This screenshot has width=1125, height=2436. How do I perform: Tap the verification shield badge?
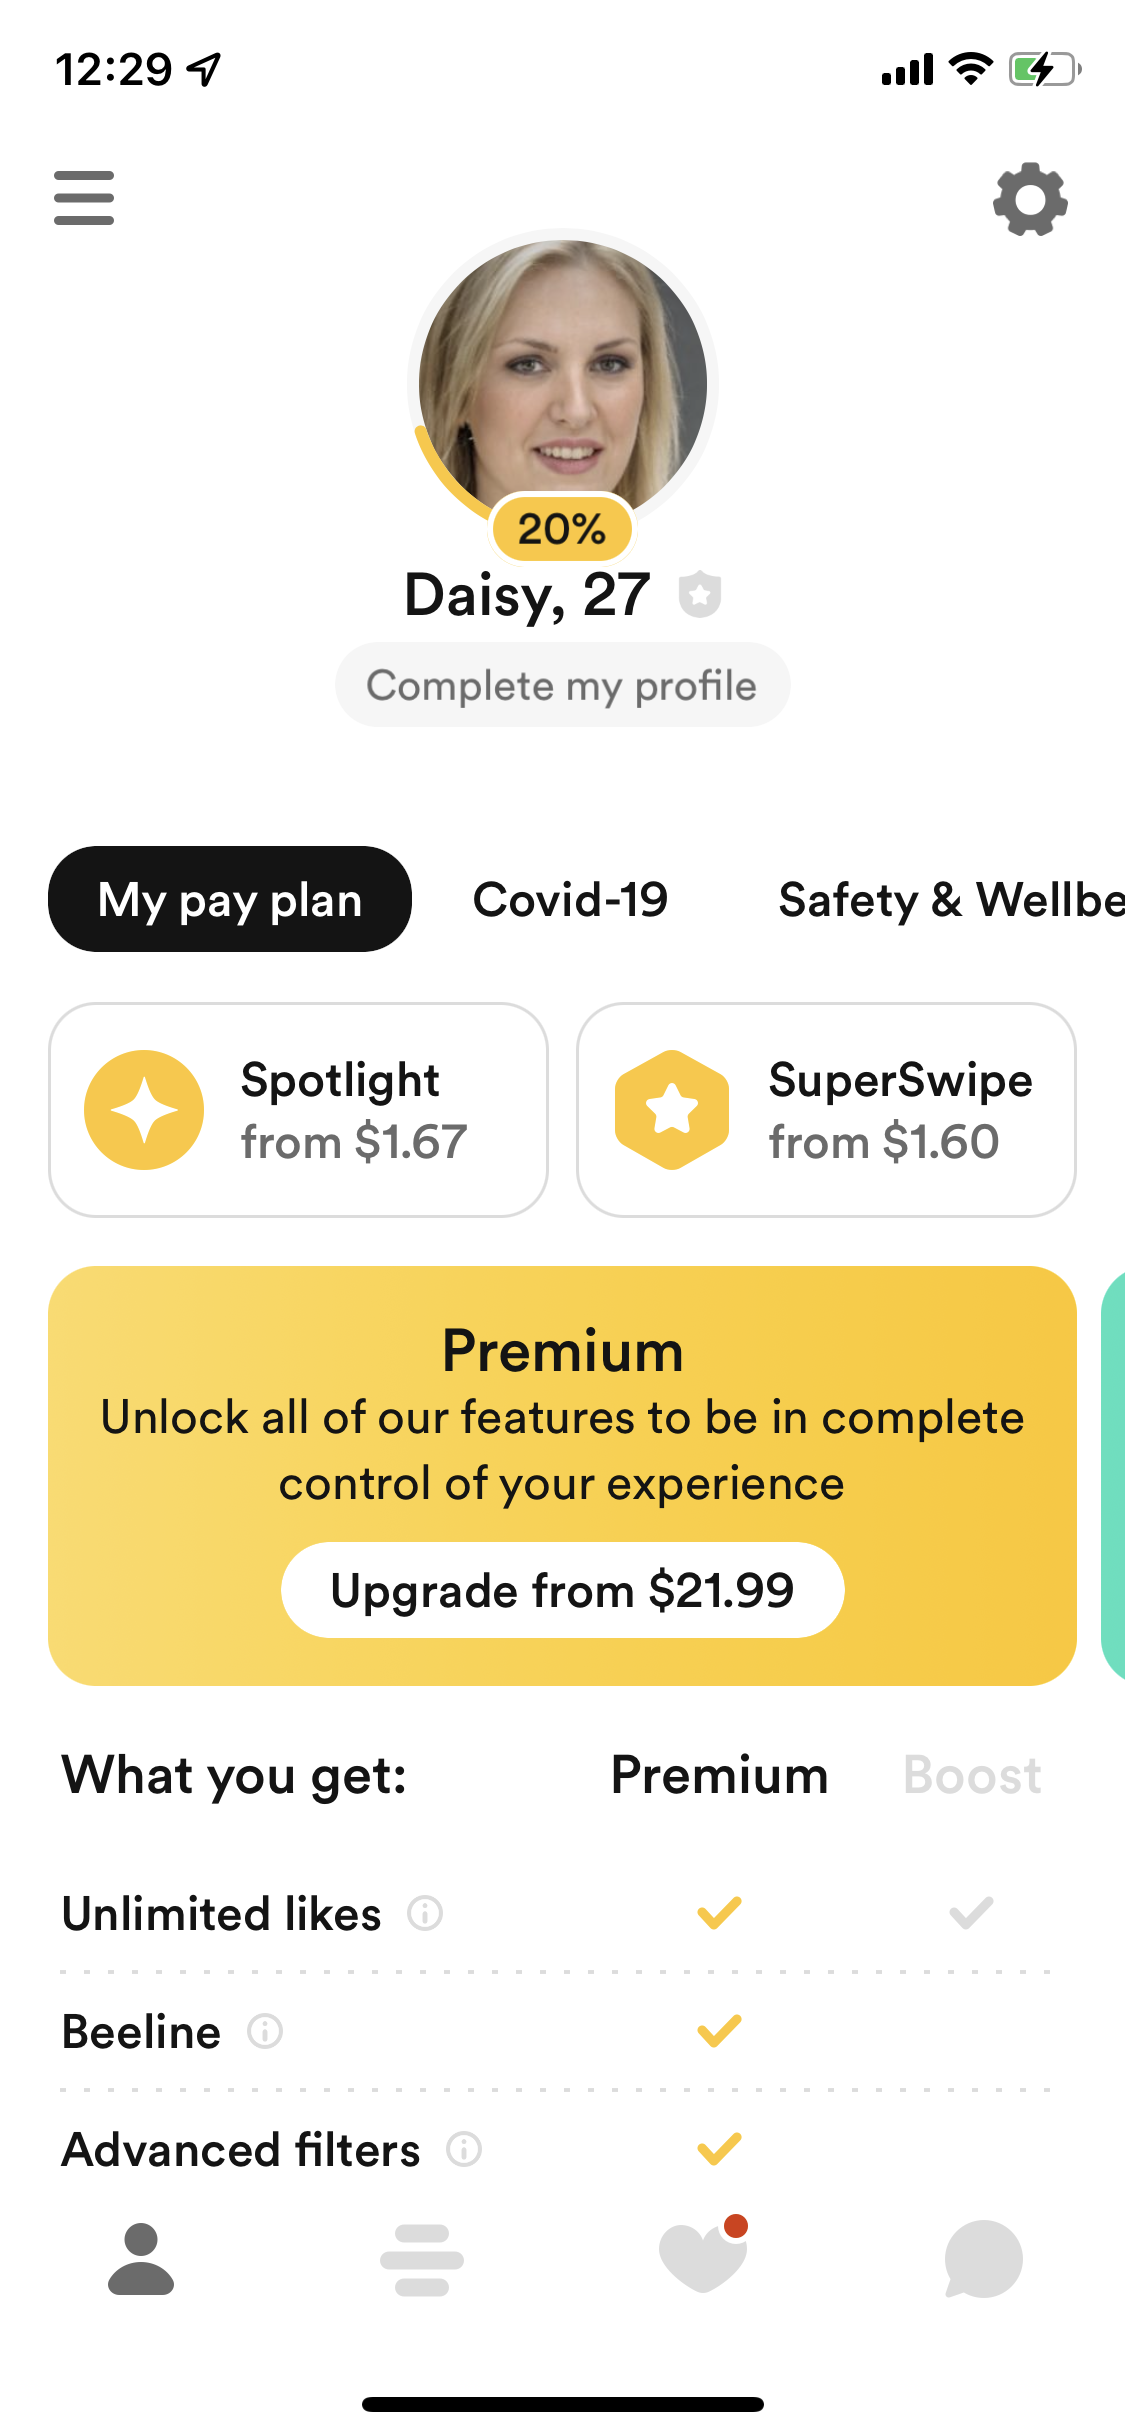[700, 595]
